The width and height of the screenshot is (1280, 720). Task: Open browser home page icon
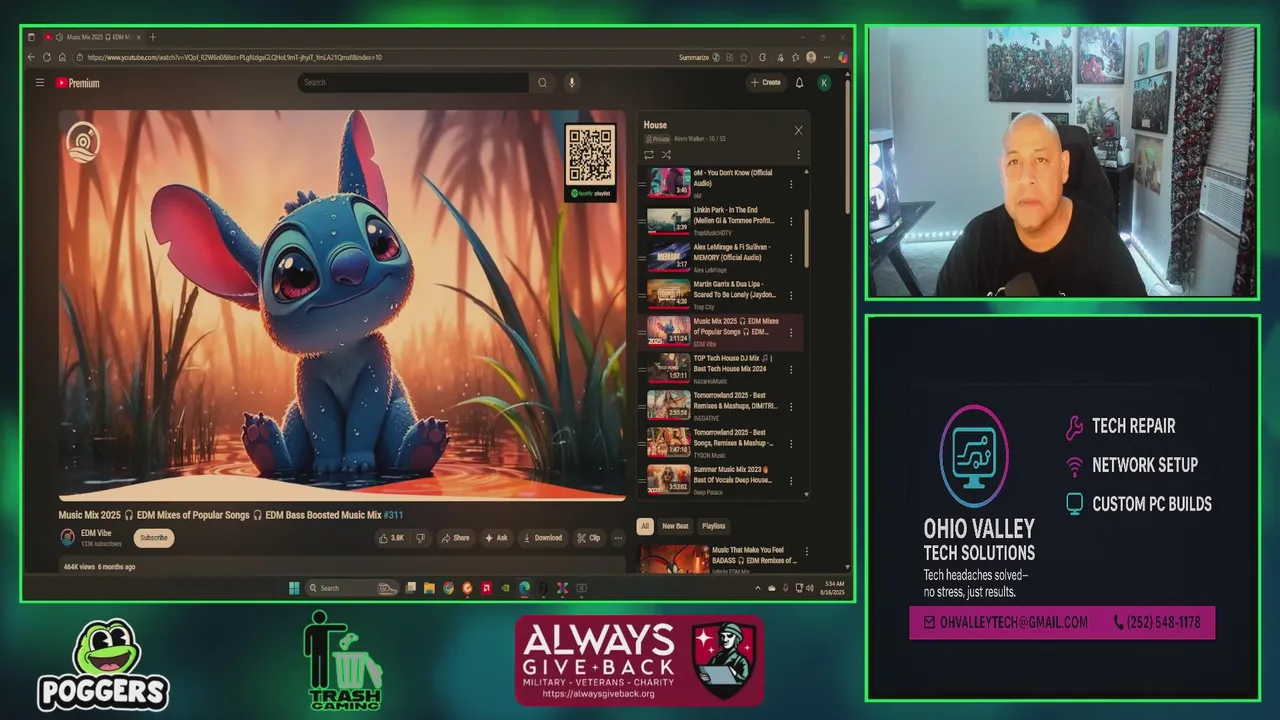pyautogui.click(x=62, y=57)
